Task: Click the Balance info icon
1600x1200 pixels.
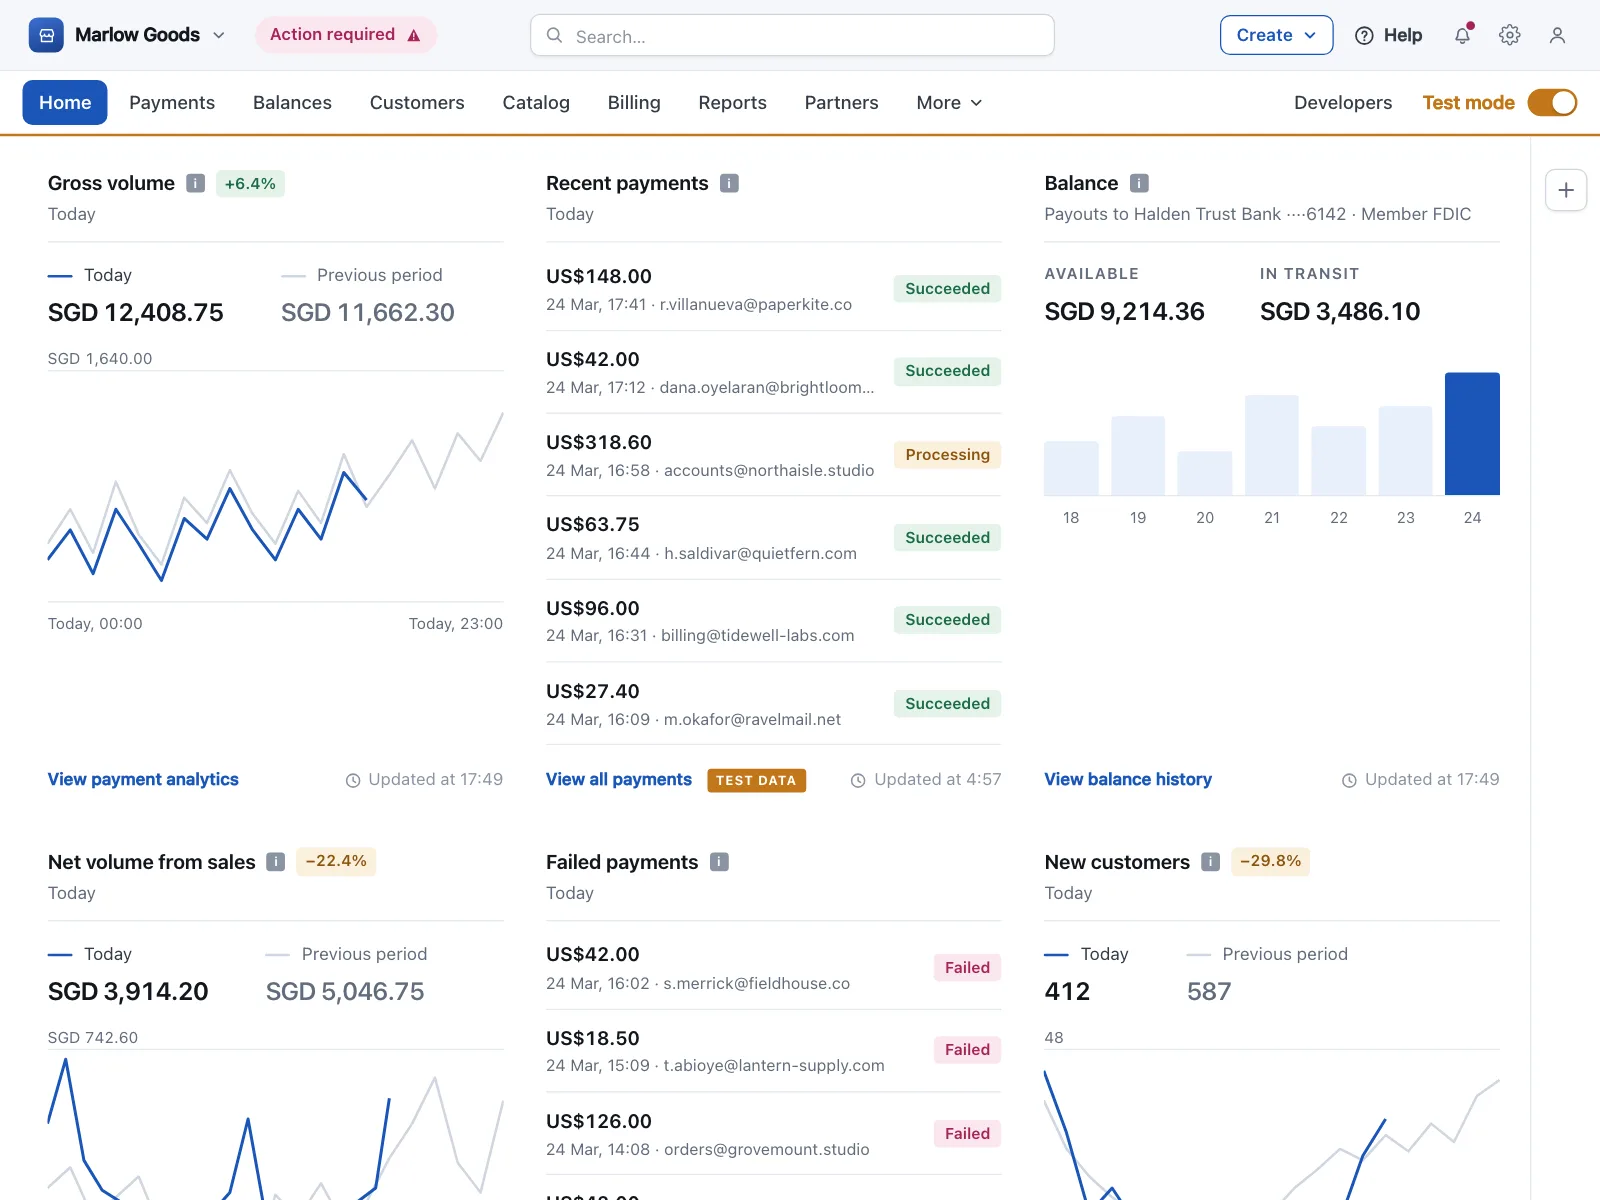Action: [x=1139, y=183]
